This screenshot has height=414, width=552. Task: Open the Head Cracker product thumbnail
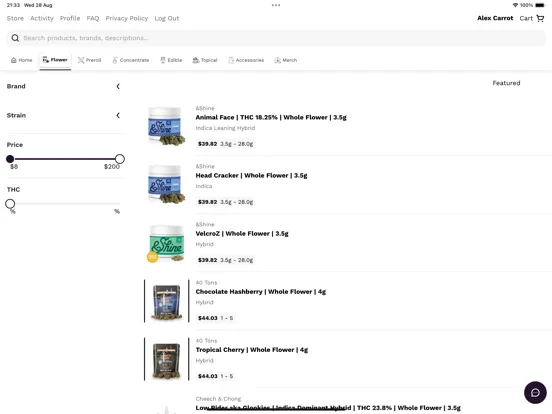coord(166,184)
